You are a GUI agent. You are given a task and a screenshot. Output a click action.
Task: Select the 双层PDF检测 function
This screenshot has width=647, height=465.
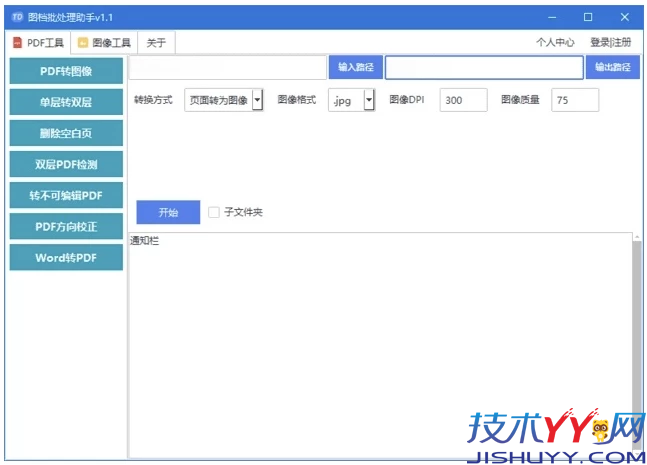coord(66,164)
